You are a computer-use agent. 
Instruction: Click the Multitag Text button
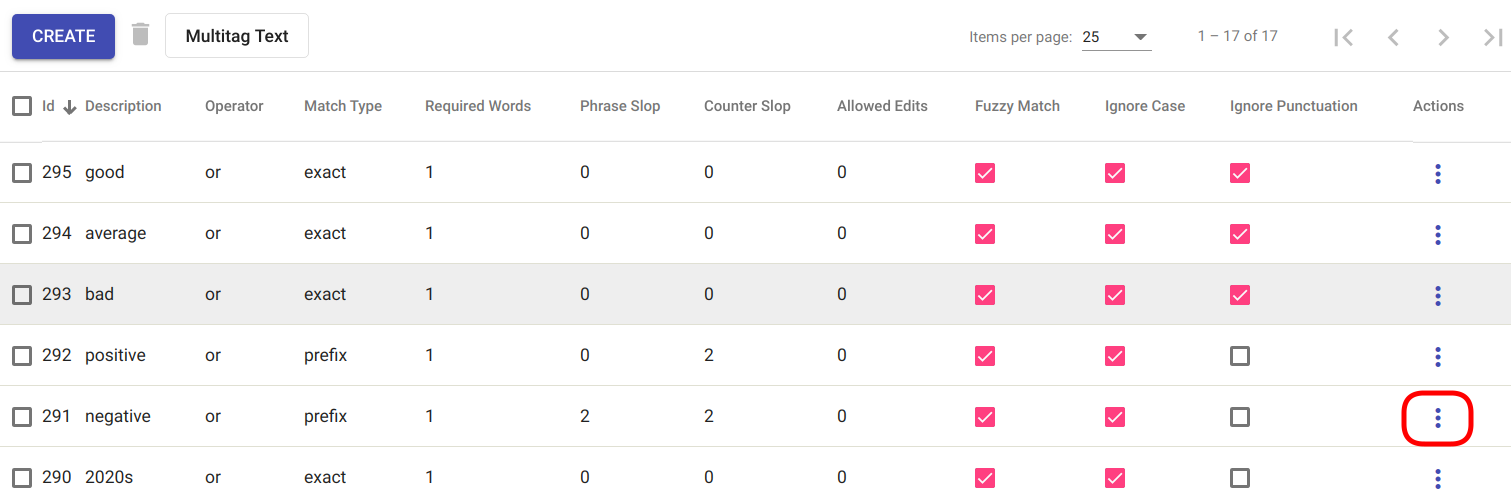pyautogui.click(x=237, y=36)
